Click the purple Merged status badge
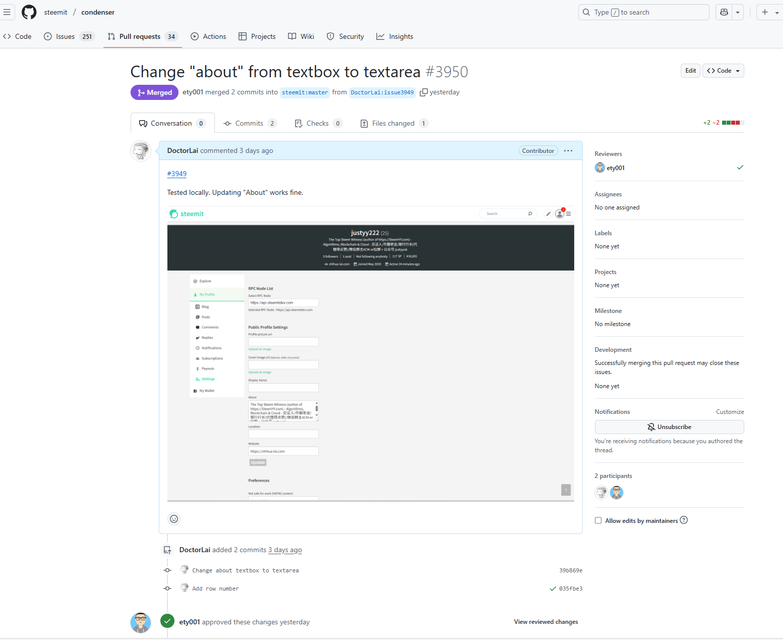 tap(154, 92)
